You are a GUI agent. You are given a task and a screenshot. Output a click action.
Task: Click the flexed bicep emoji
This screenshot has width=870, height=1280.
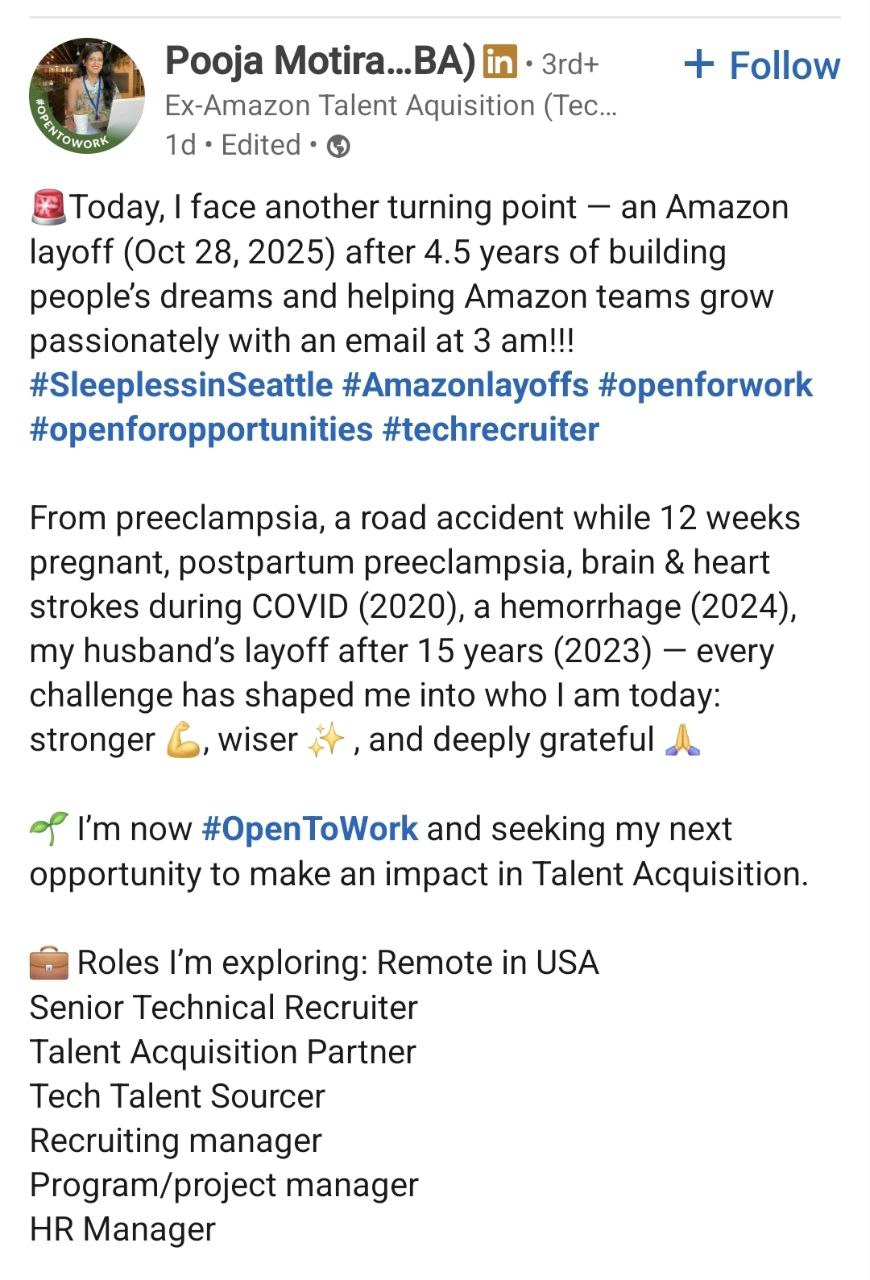[x=183, y=741]
